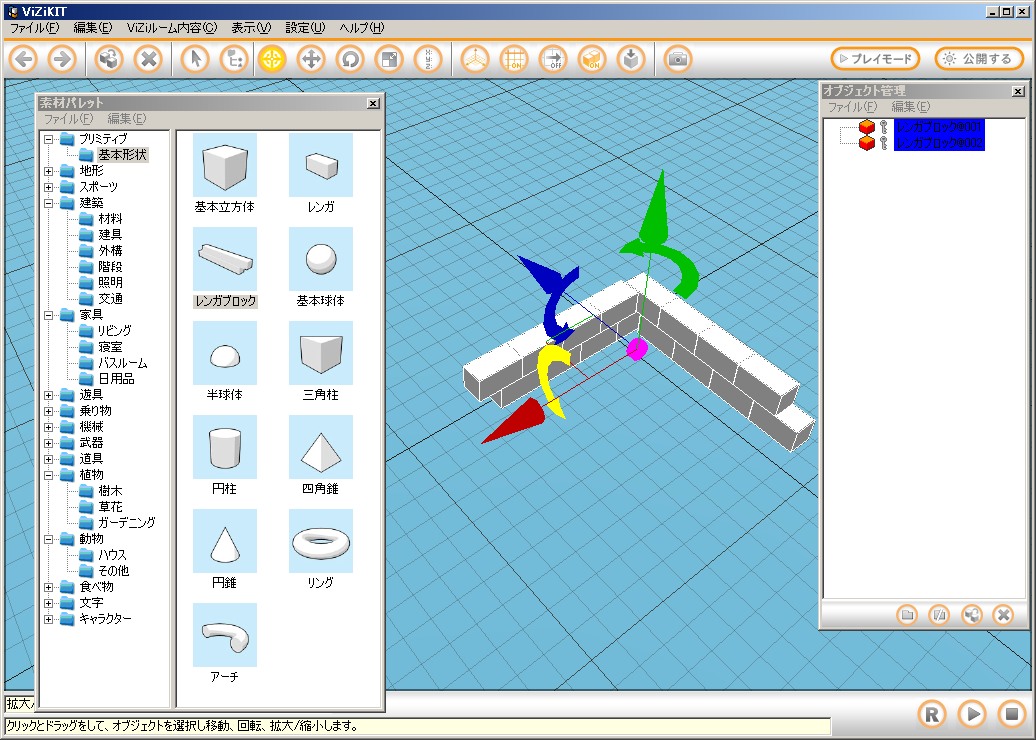Open 編集(E) menu in オブジェクト管理 panel

tap(910, 107)
